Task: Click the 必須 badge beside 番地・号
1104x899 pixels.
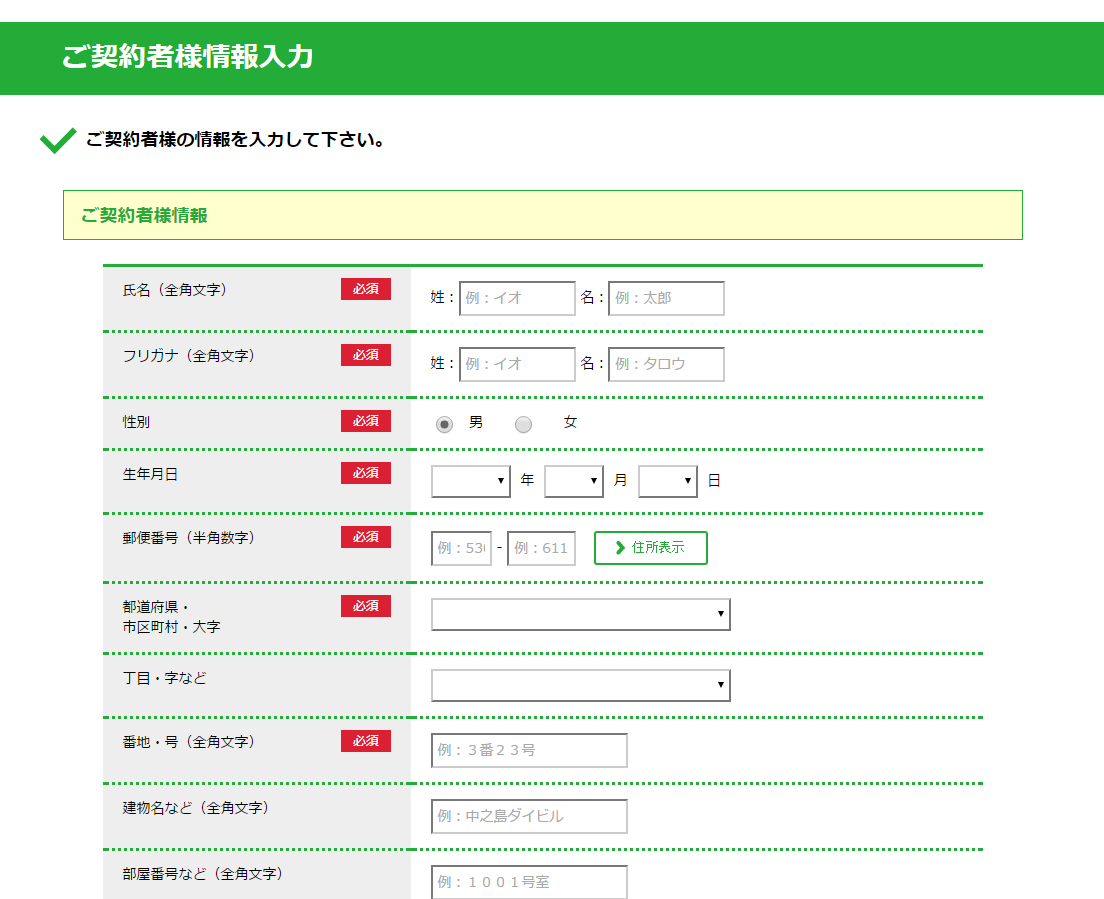Action: (366, 741)
